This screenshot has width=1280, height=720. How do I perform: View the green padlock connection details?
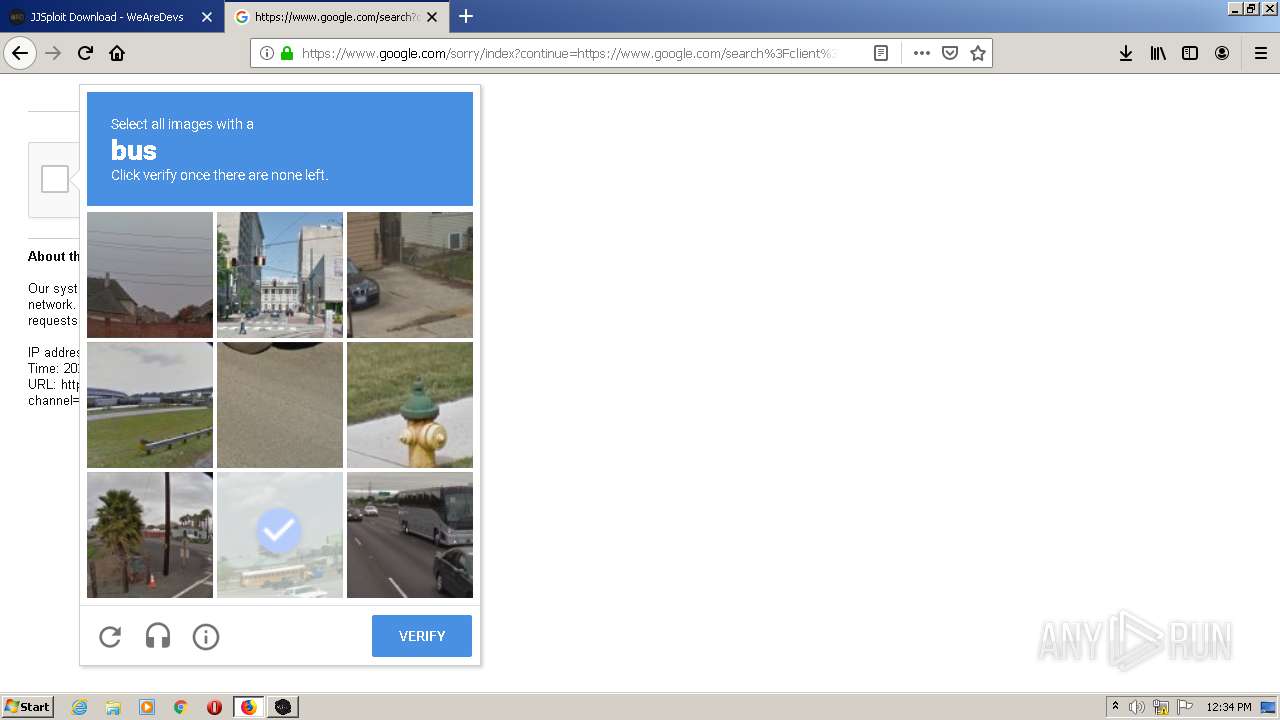[287, 53]
